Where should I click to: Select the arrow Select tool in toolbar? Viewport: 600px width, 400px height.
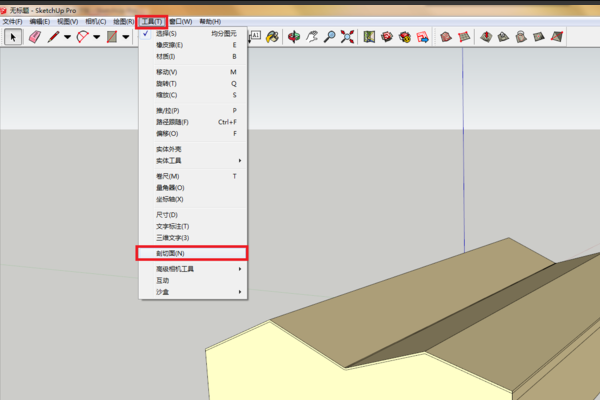[x=13, y=37]
